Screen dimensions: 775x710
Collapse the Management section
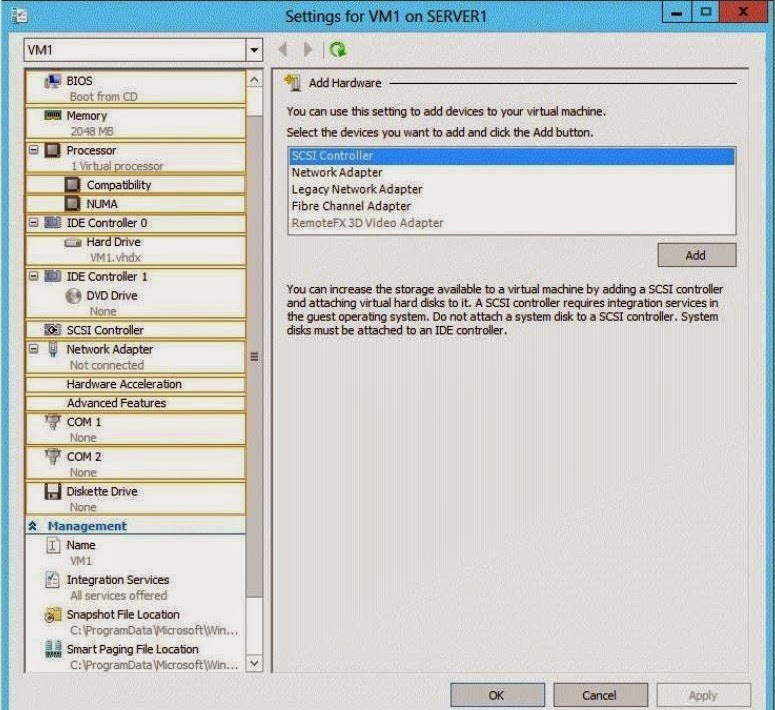33,526
